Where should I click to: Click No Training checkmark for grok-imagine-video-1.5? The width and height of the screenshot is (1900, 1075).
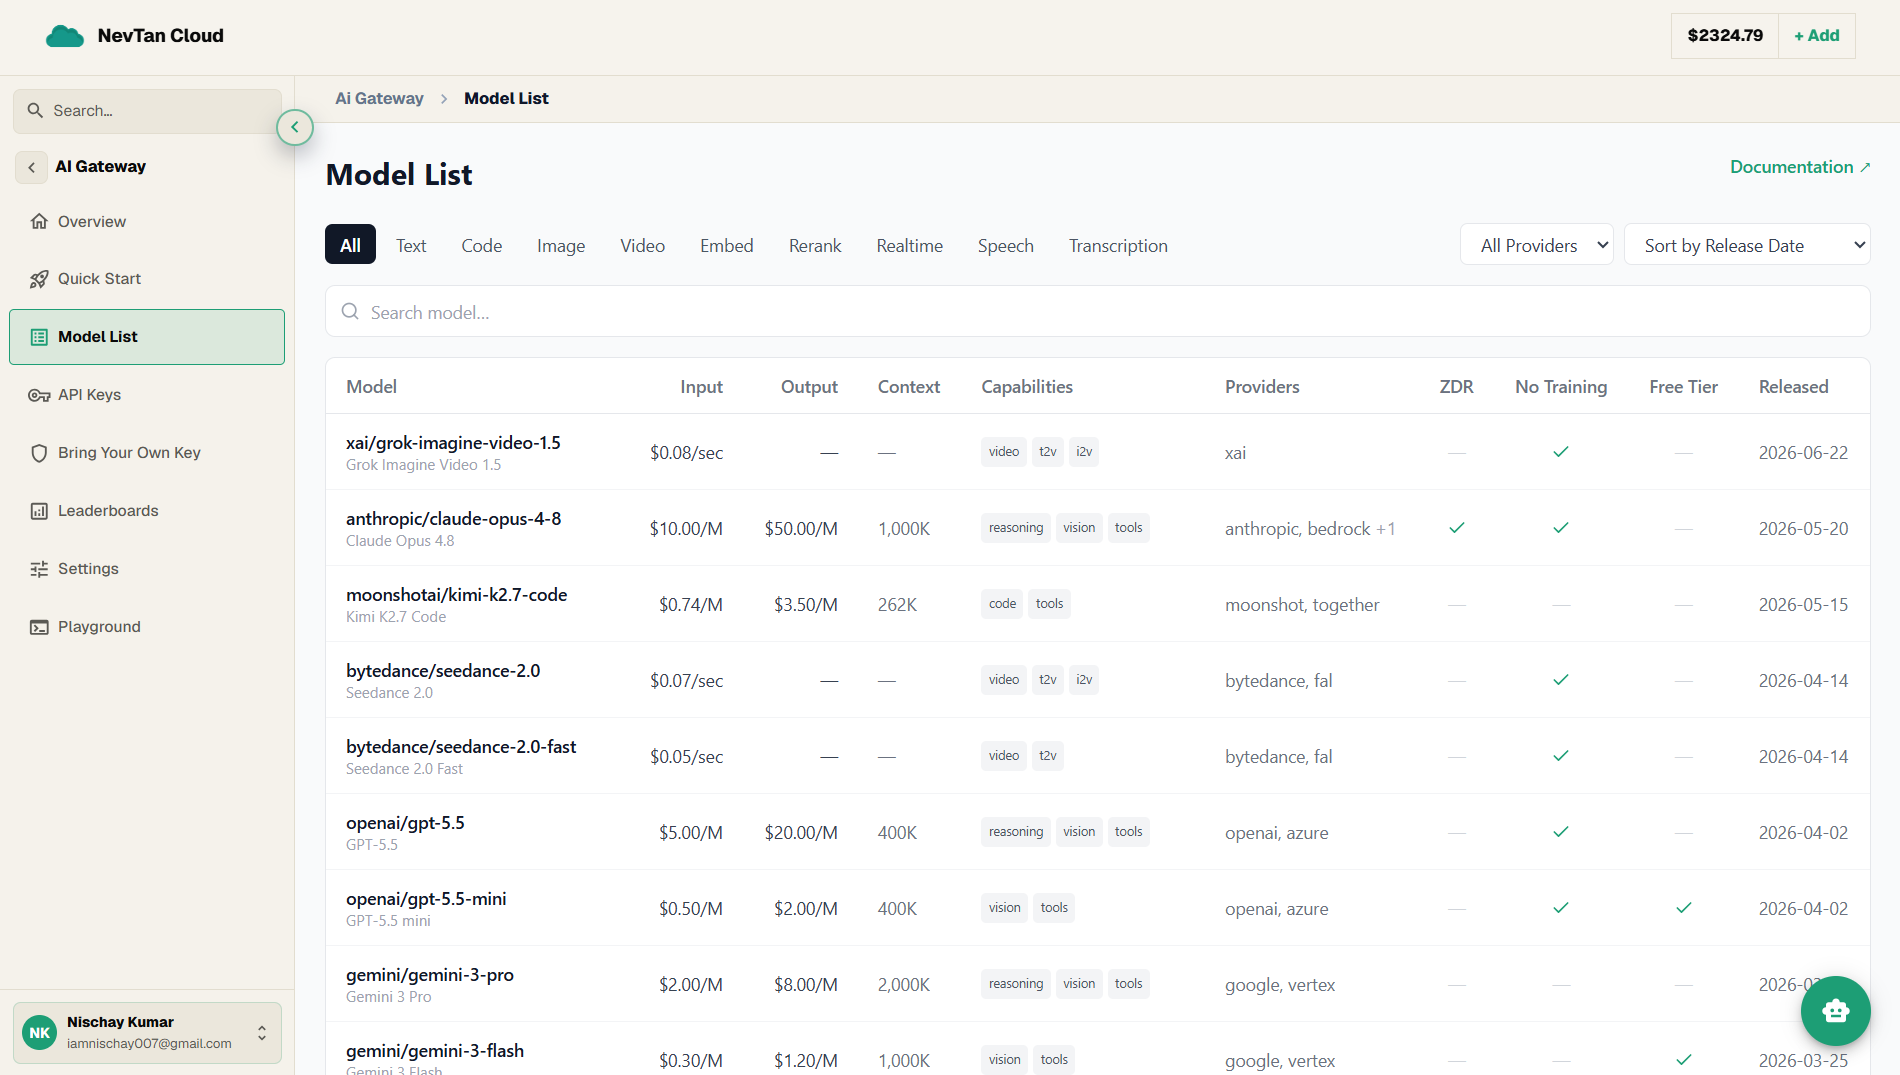click(1561, 452)
